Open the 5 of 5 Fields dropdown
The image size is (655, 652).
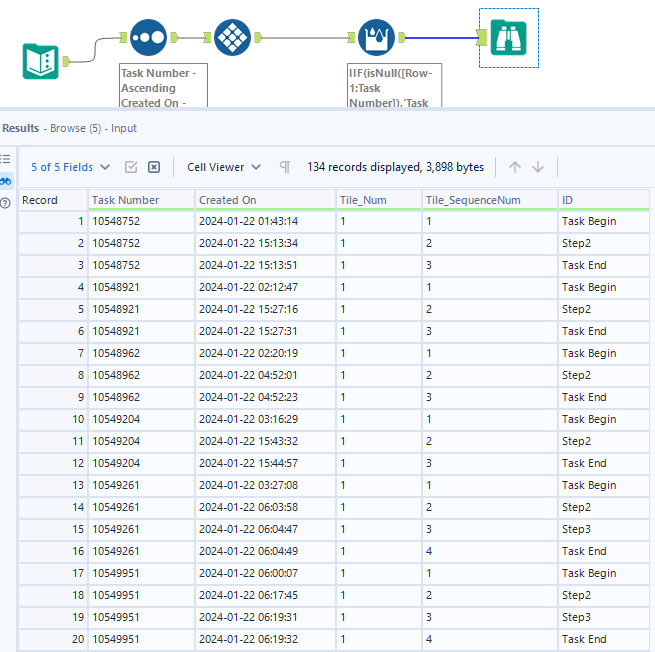coord(70,167)
